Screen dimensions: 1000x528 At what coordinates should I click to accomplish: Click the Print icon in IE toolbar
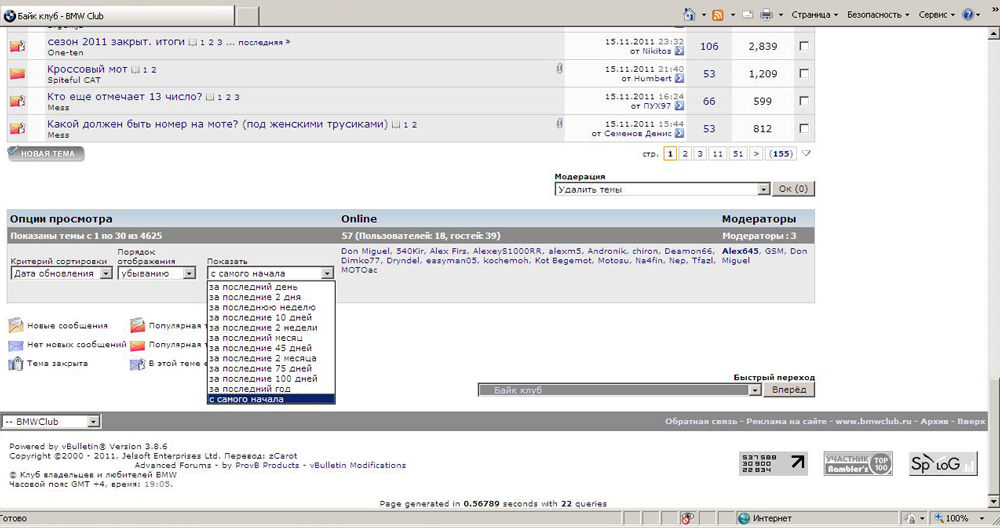pyautogui.click(x=767, y=15)
